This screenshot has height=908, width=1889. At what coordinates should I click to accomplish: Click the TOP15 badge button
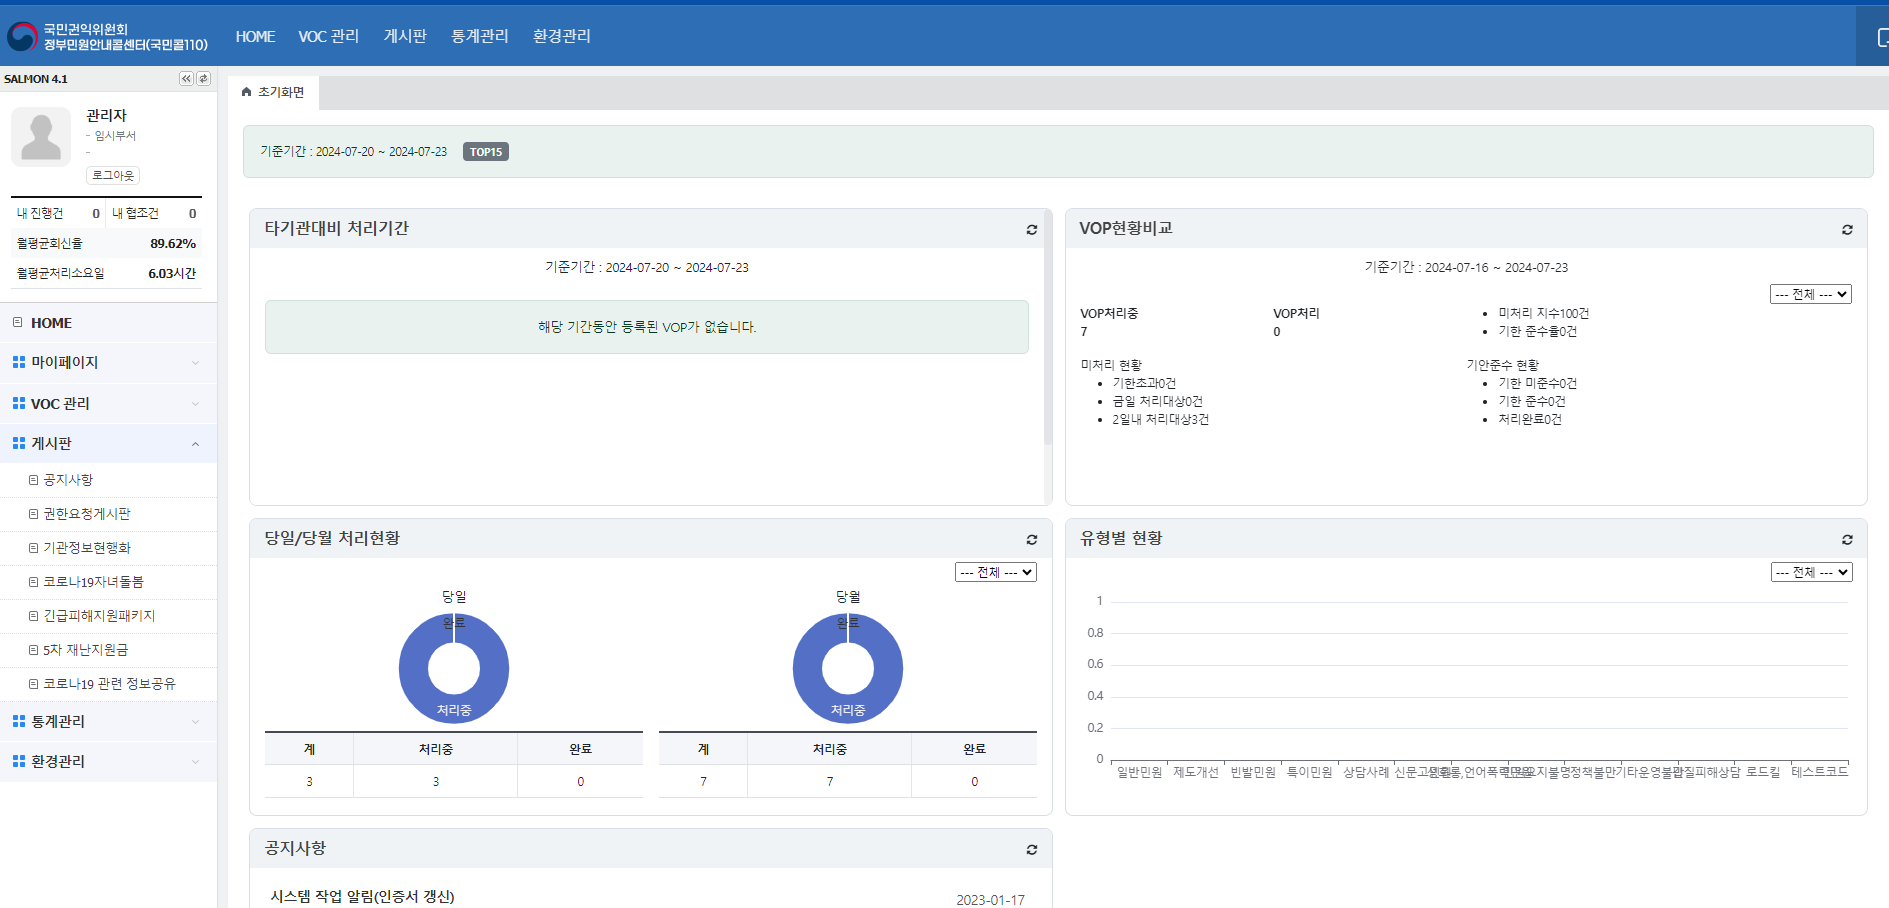click(x=485, y=152)
